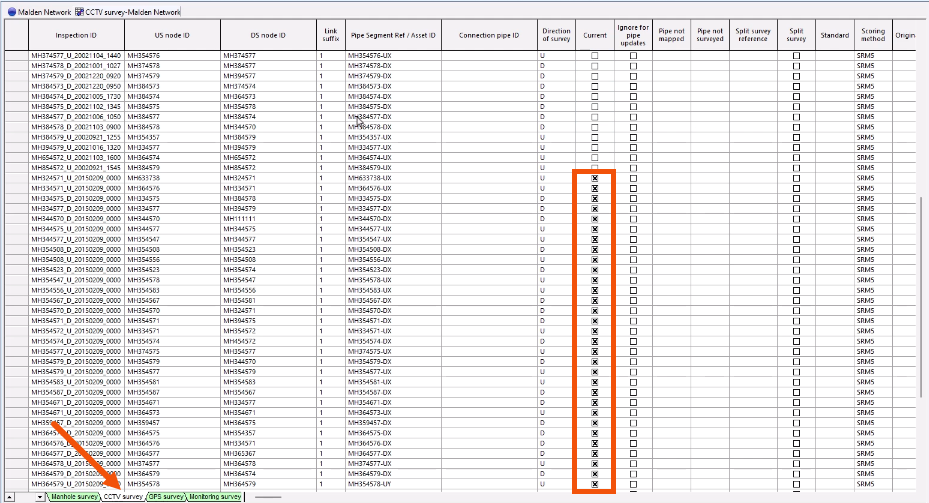Image resolution: width=929 pixels, height=503 pixels.
Task: Click the US node ID column header
Action: 172,35
